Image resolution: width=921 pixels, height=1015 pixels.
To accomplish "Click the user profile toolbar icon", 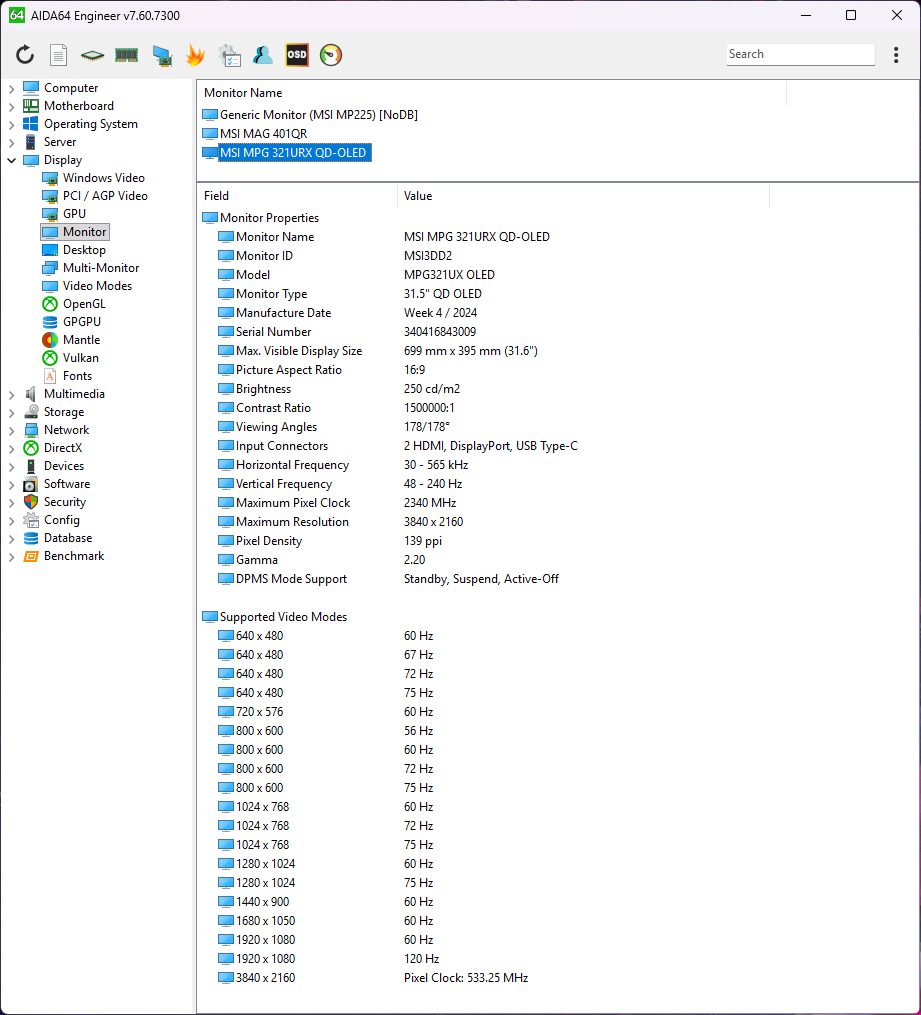I will pos(263,55).
